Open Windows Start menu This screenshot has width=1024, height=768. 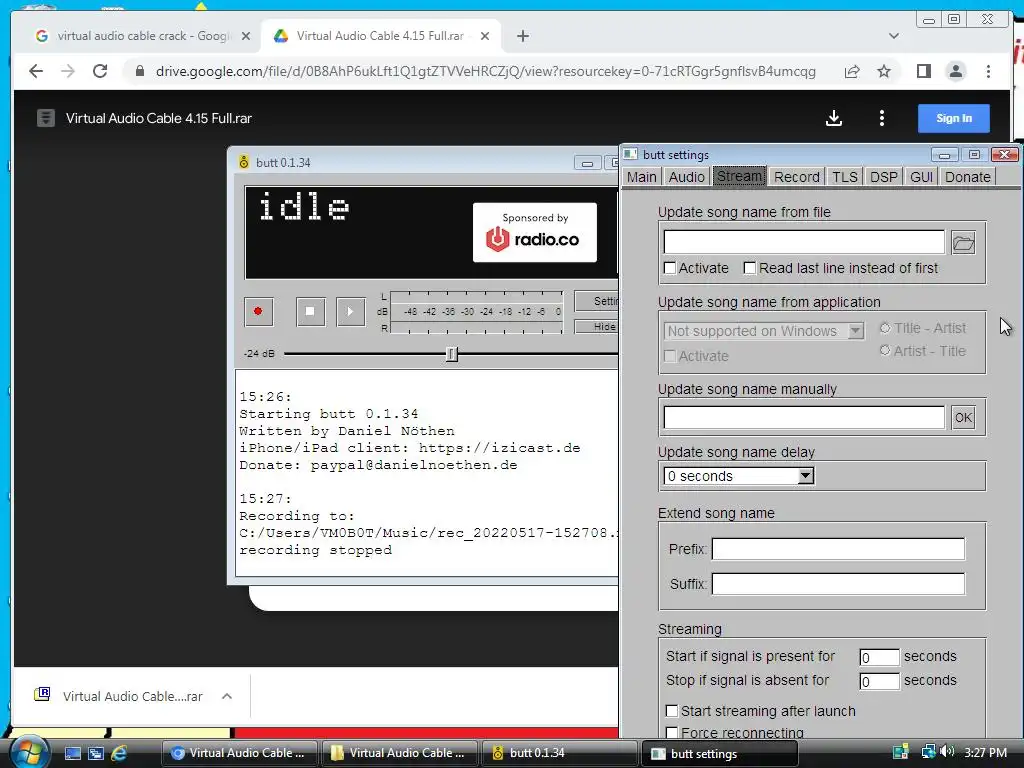29,752
